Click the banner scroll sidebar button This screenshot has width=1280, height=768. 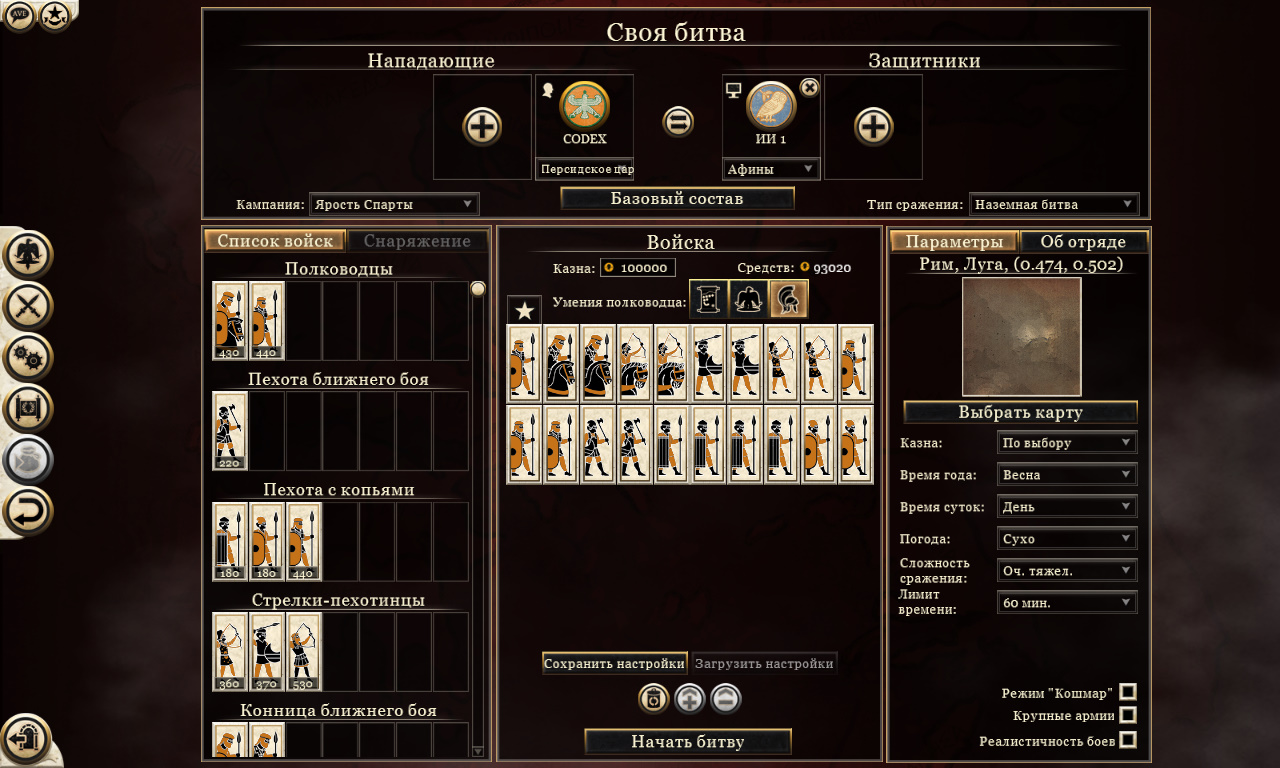click(28, 409)
